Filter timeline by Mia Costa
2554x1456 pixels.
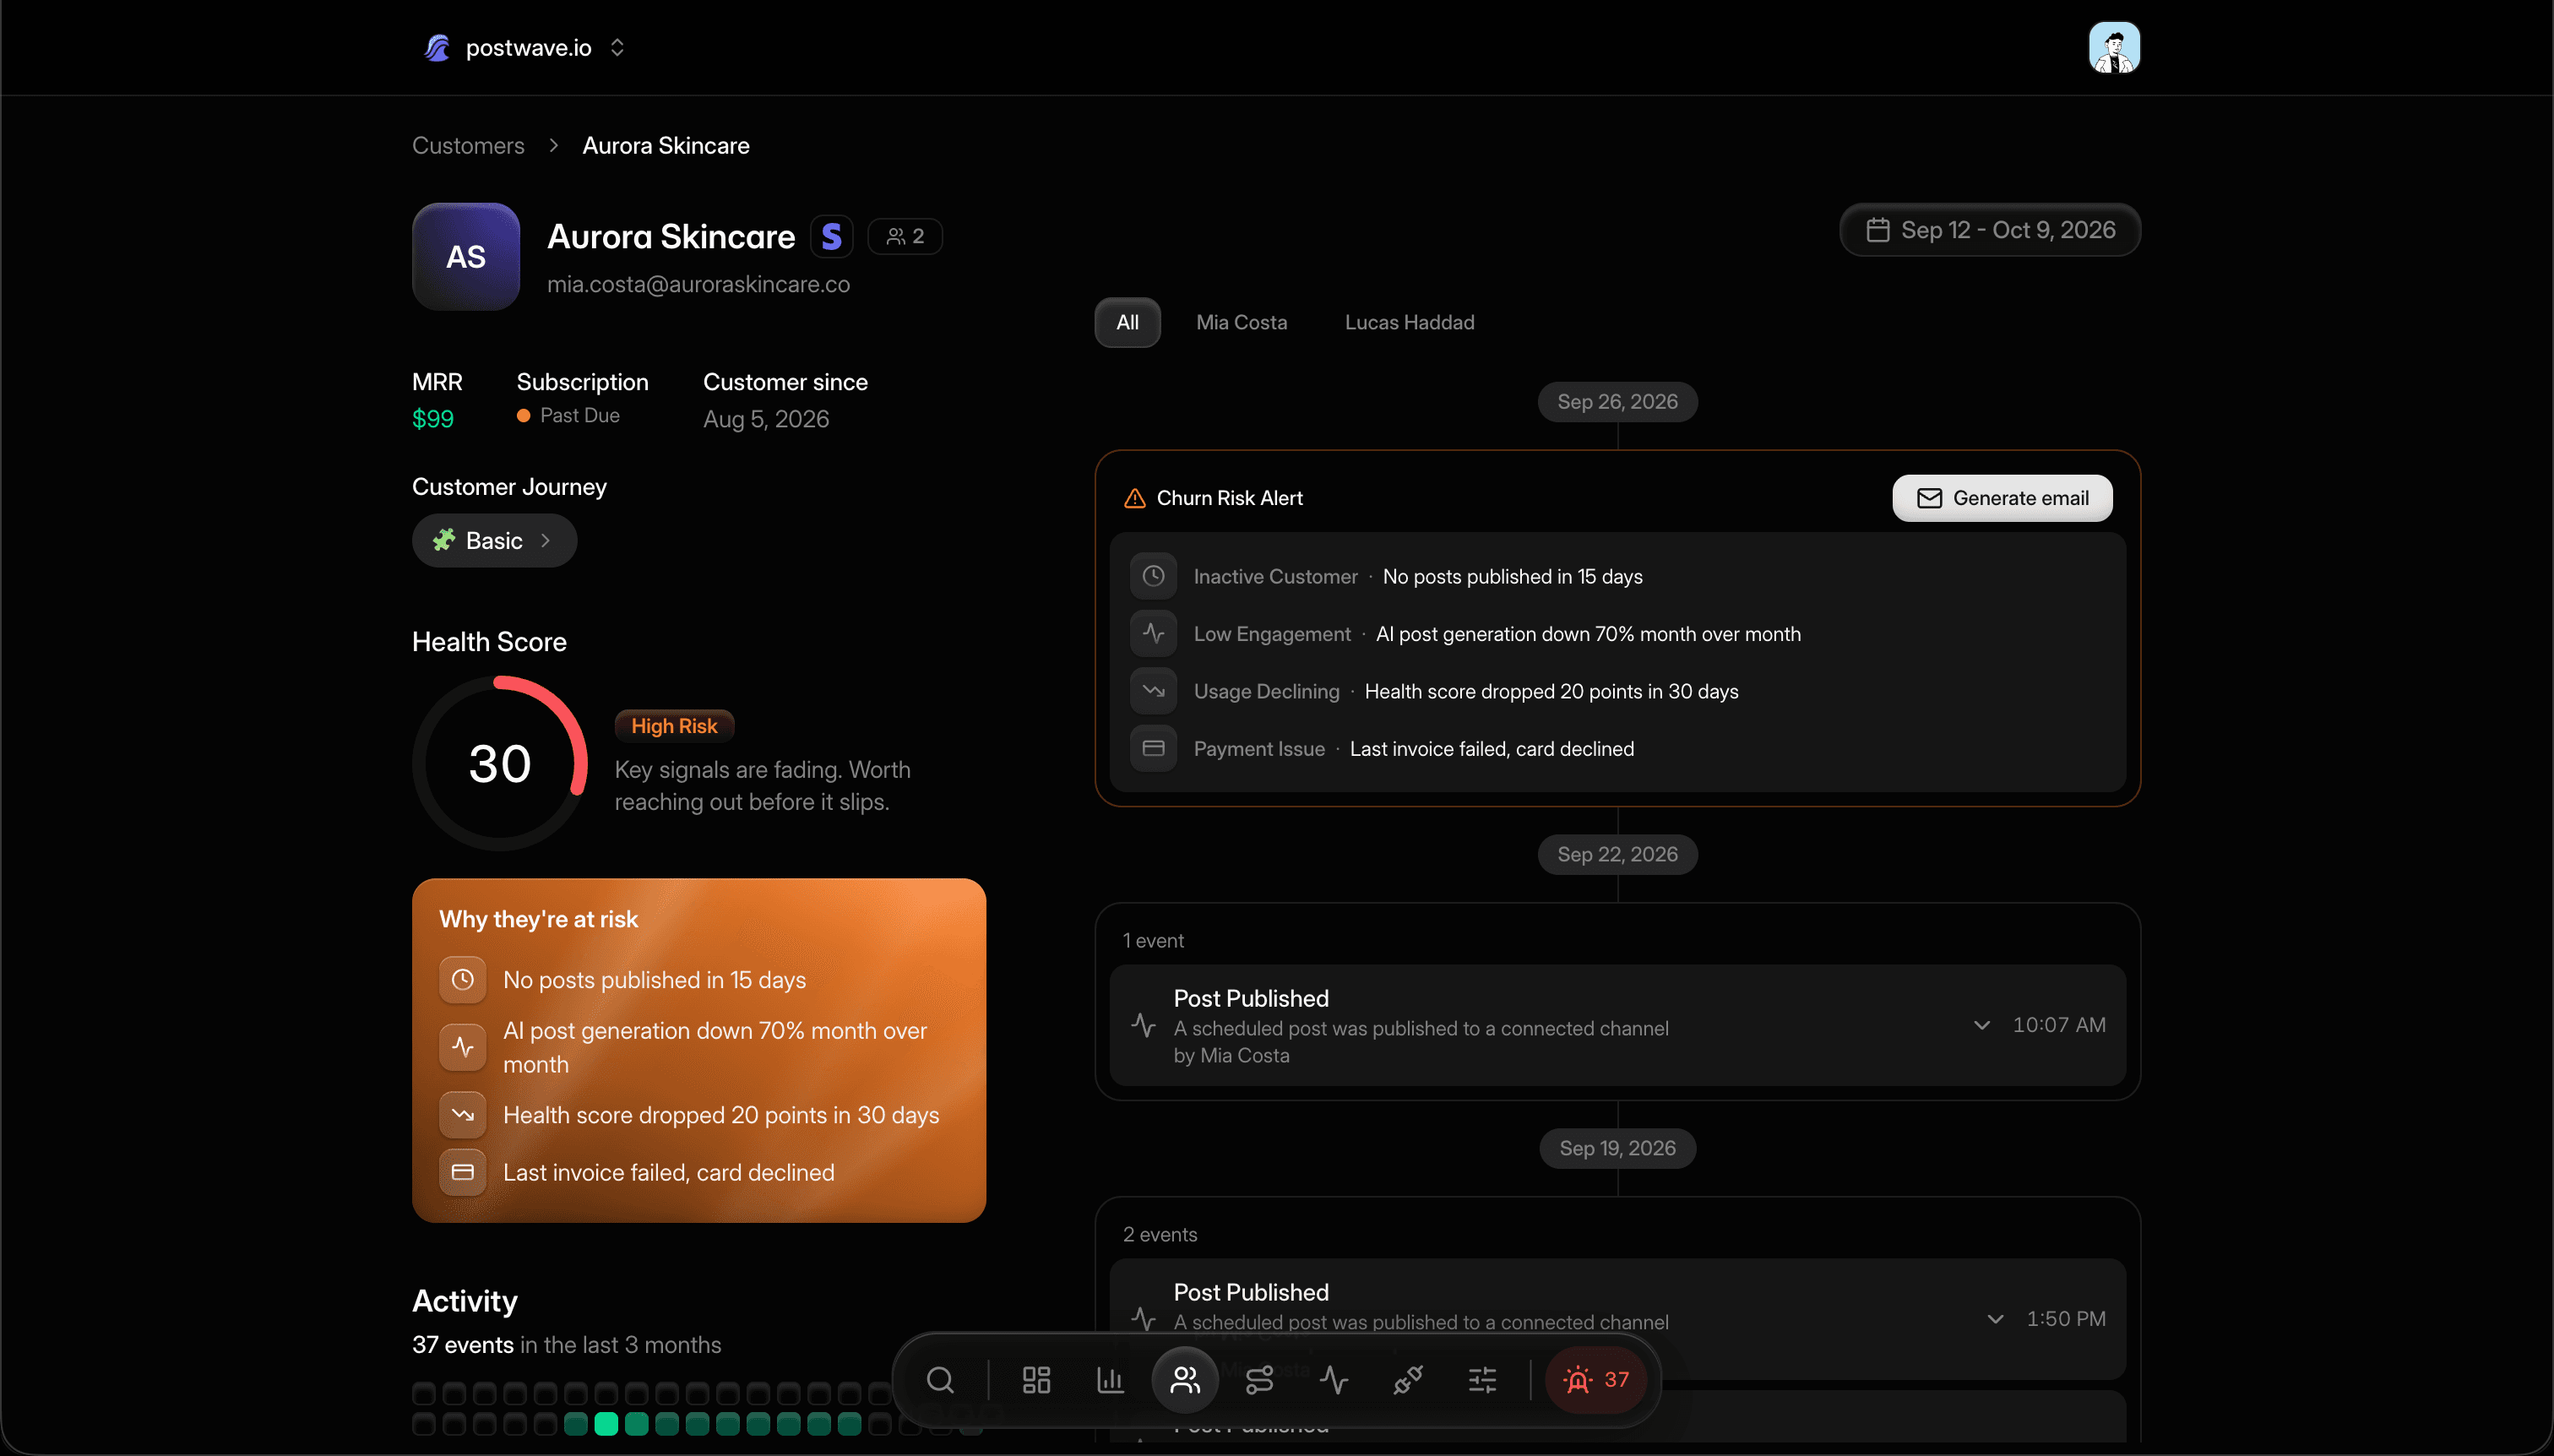(1241, 322)
